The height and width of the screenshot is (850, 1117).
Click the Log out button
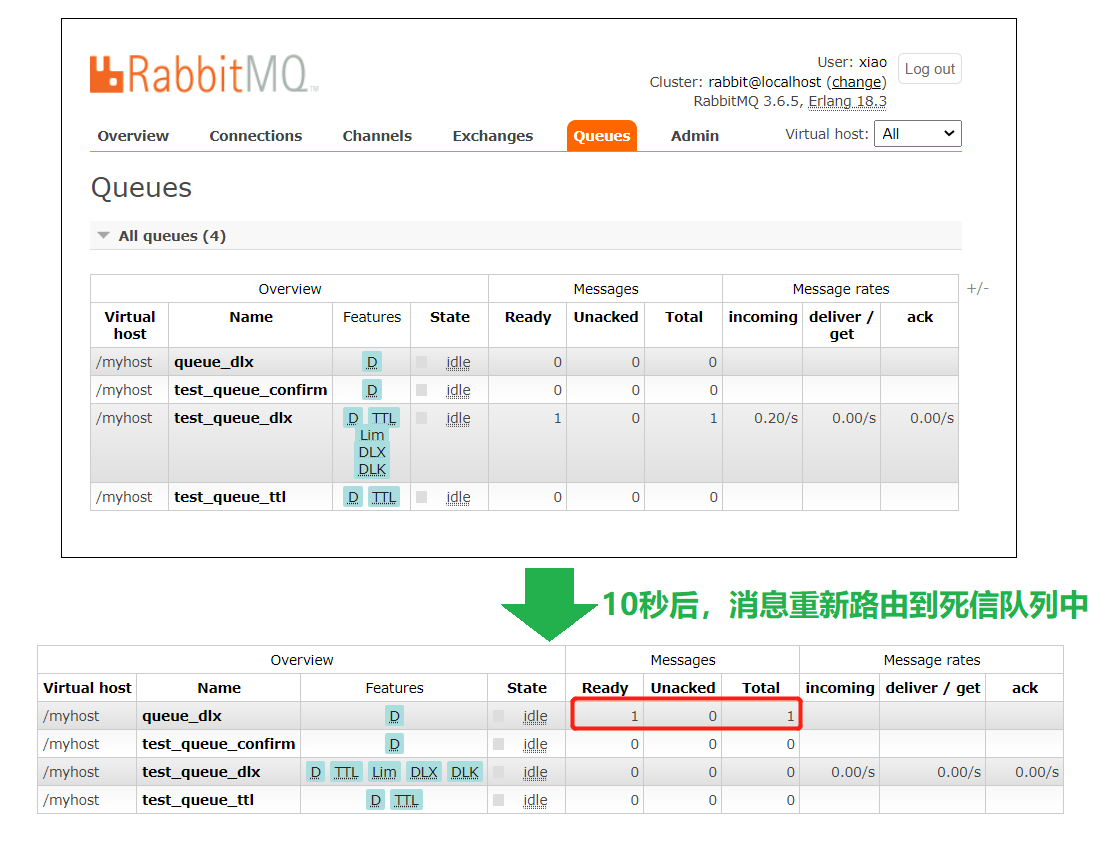point(929,68)
